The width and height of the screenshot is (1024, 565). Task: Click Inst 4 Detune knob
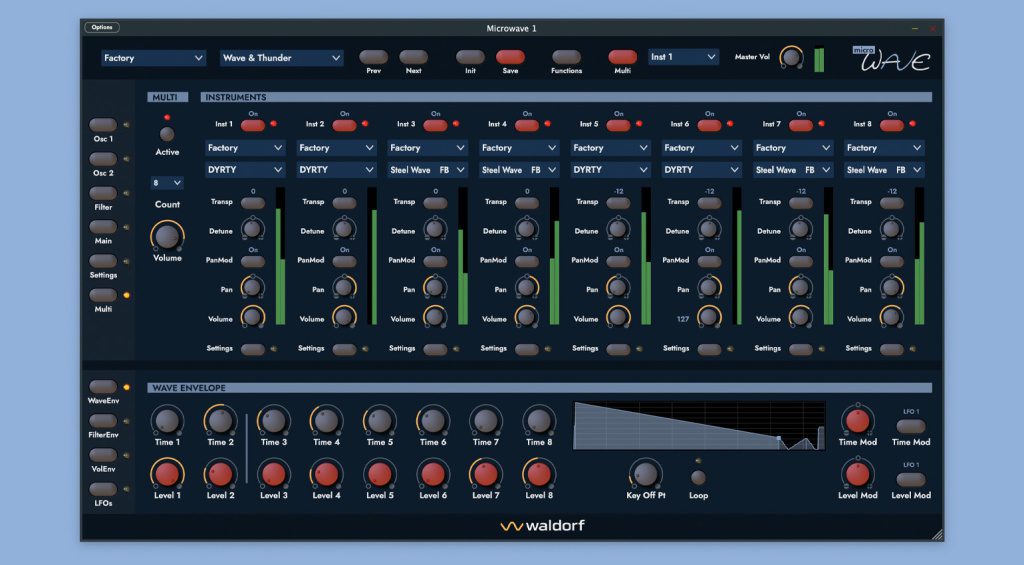point(526,229)
